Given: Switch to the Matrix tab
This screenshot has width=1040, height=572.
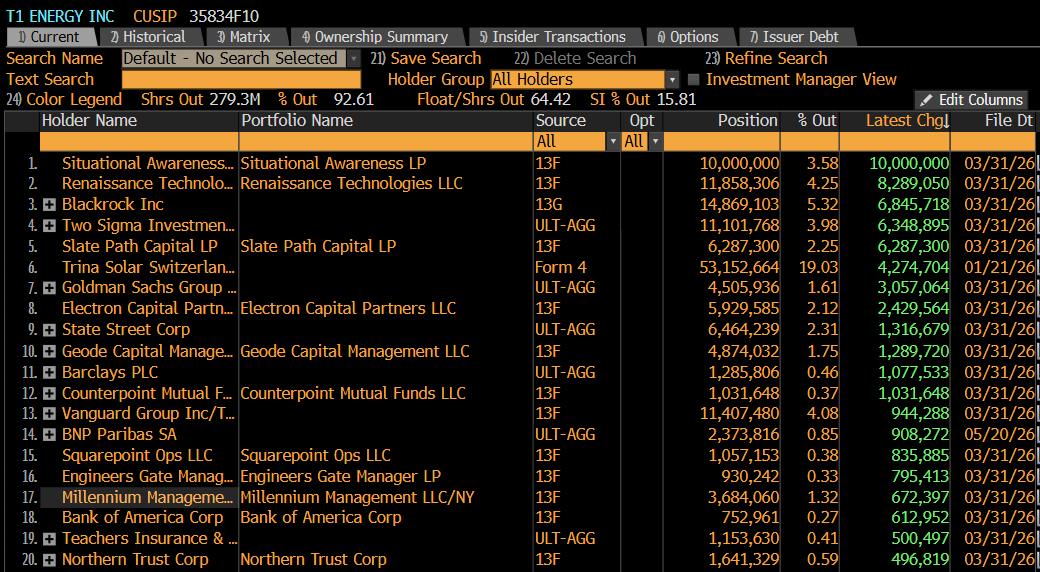Looking at the screenshot, I should point(244,37).
